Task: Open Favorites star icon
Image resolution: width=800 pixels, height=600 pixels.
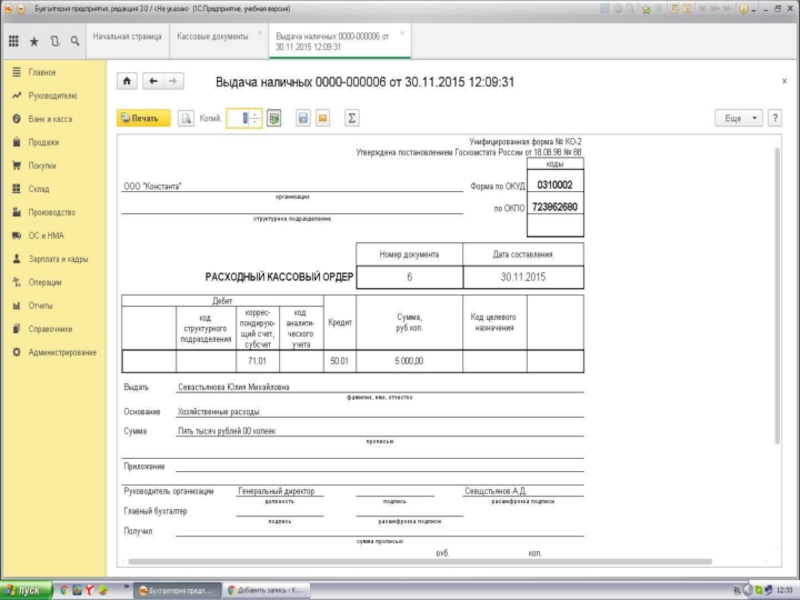Action: tap(34, 41)
